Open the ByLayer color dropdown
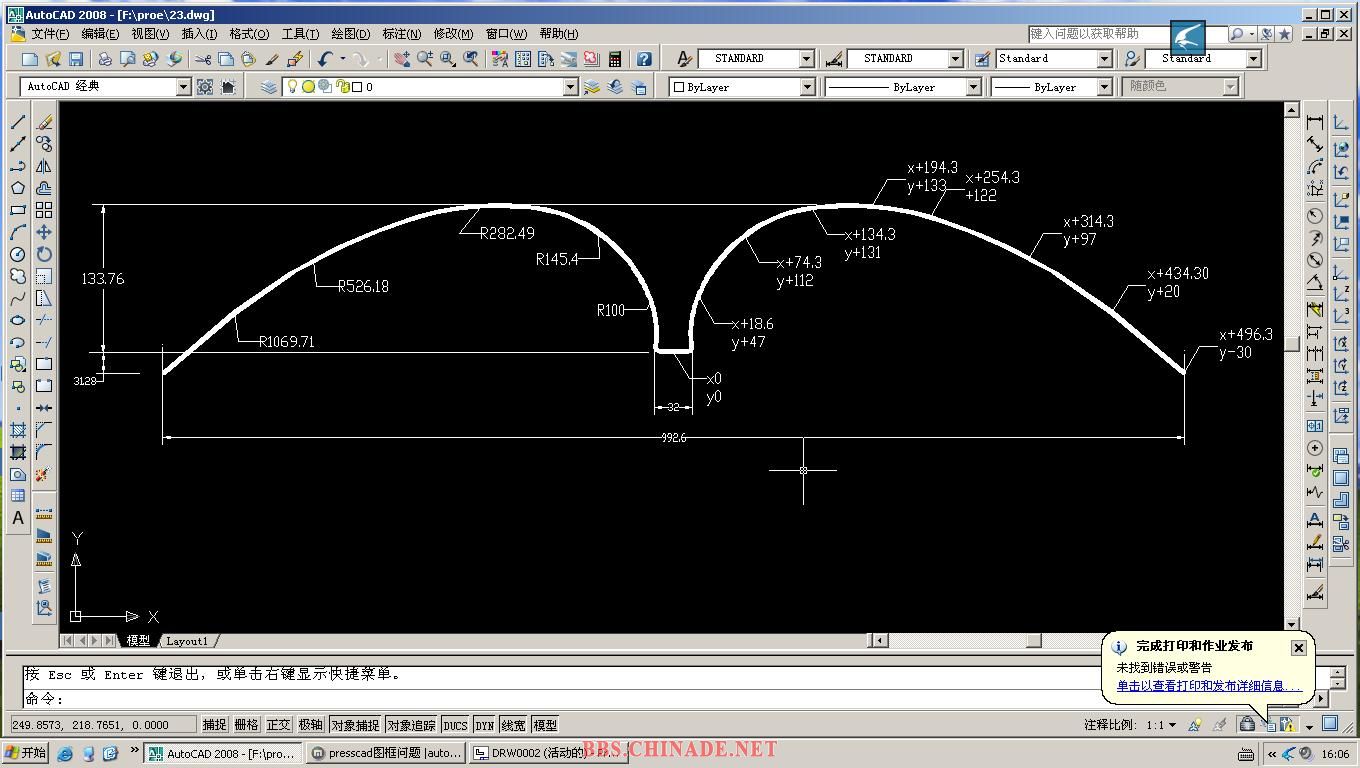The height and width of the screenshot is (768, 1360). [x=807, y=87]
